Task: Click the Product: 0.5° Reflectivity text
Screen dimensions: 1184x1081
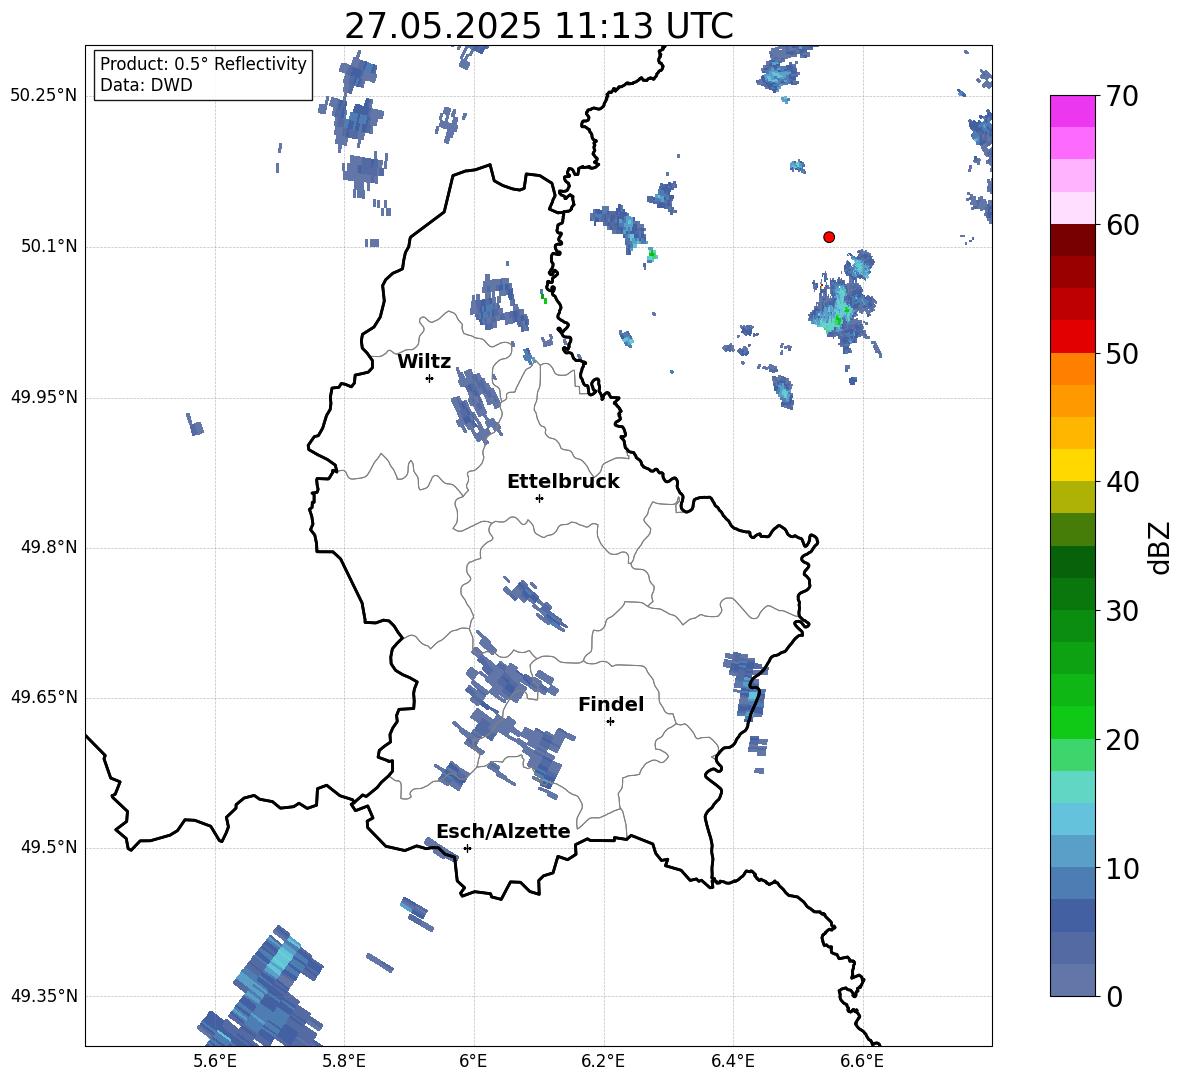Action: tap(203, 64)
